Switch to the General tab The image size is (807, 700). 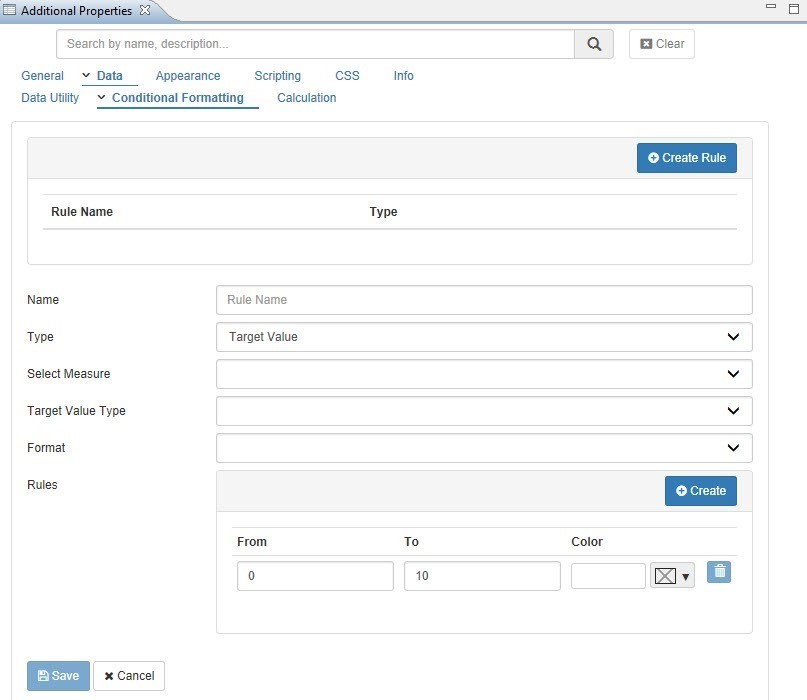click(42, 76)
